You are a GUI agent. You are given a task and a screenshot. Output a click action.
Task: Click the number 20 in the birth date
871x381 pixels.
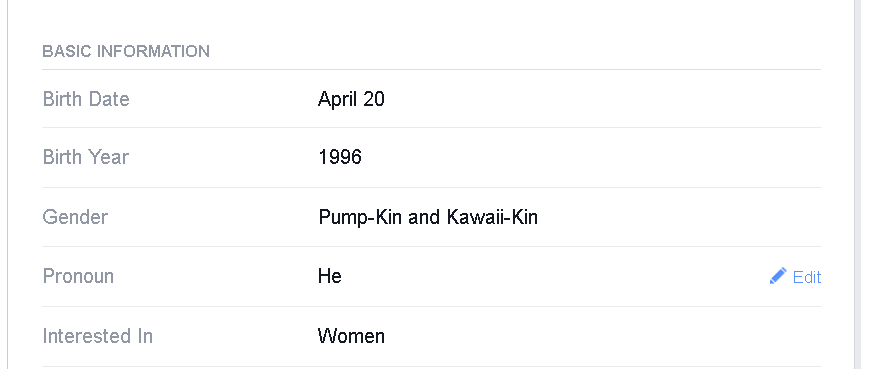(374, 99)
